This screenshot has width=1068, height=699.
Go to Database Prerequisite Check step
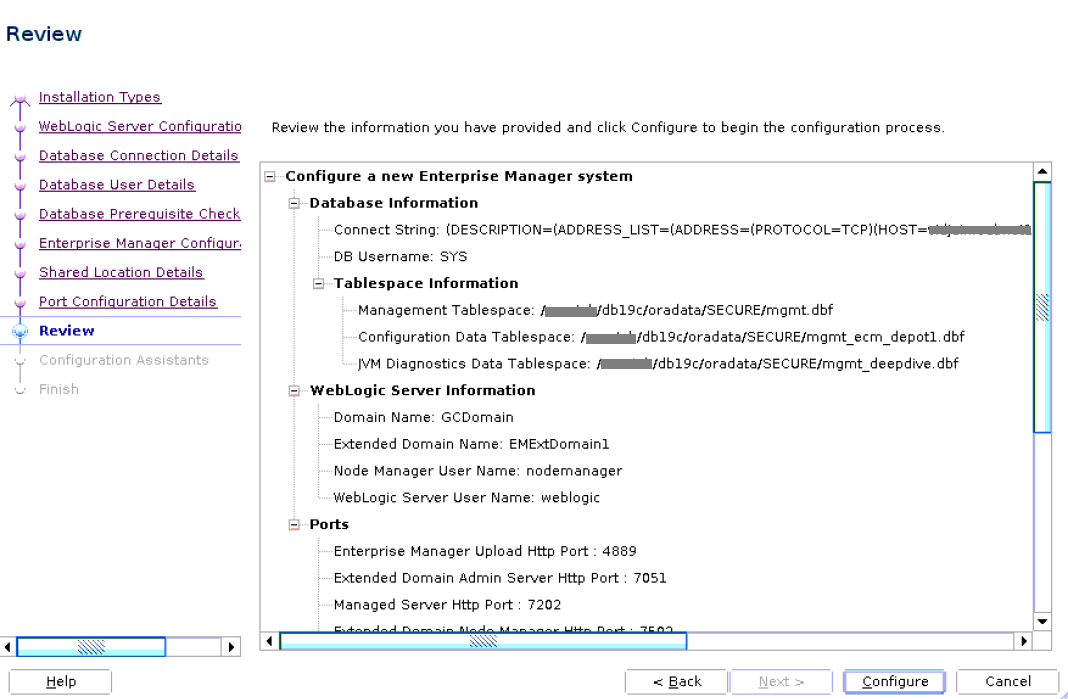tap(140, 214)
